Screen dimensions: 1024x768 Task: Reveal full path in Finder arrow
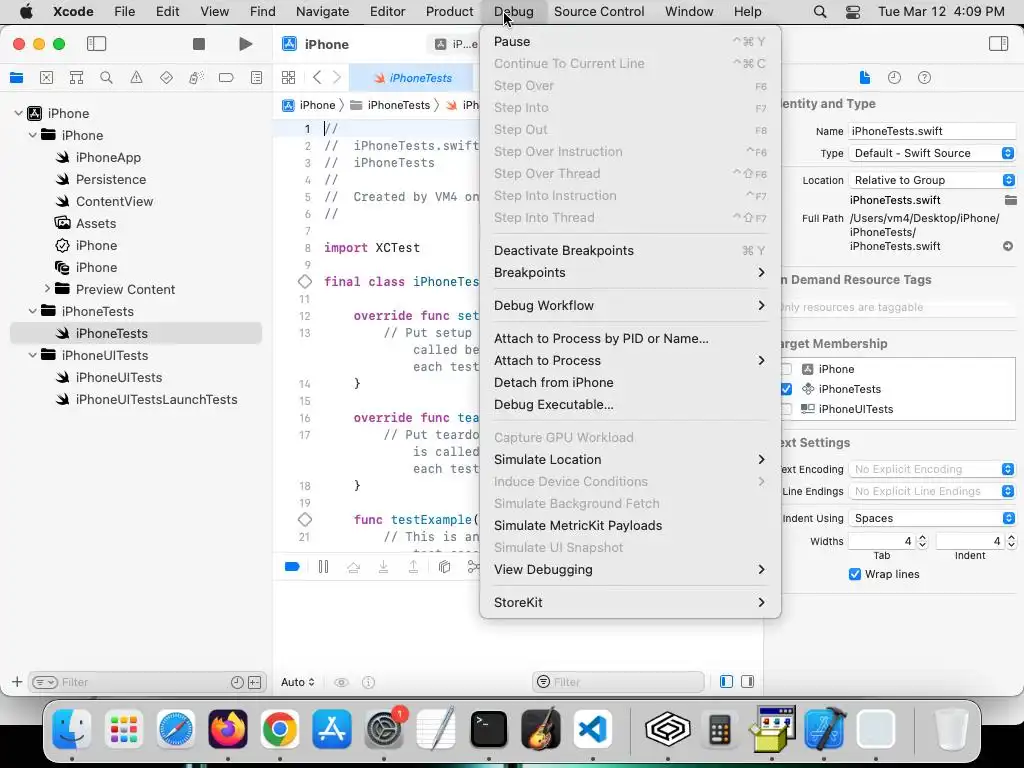[1008, 246]
